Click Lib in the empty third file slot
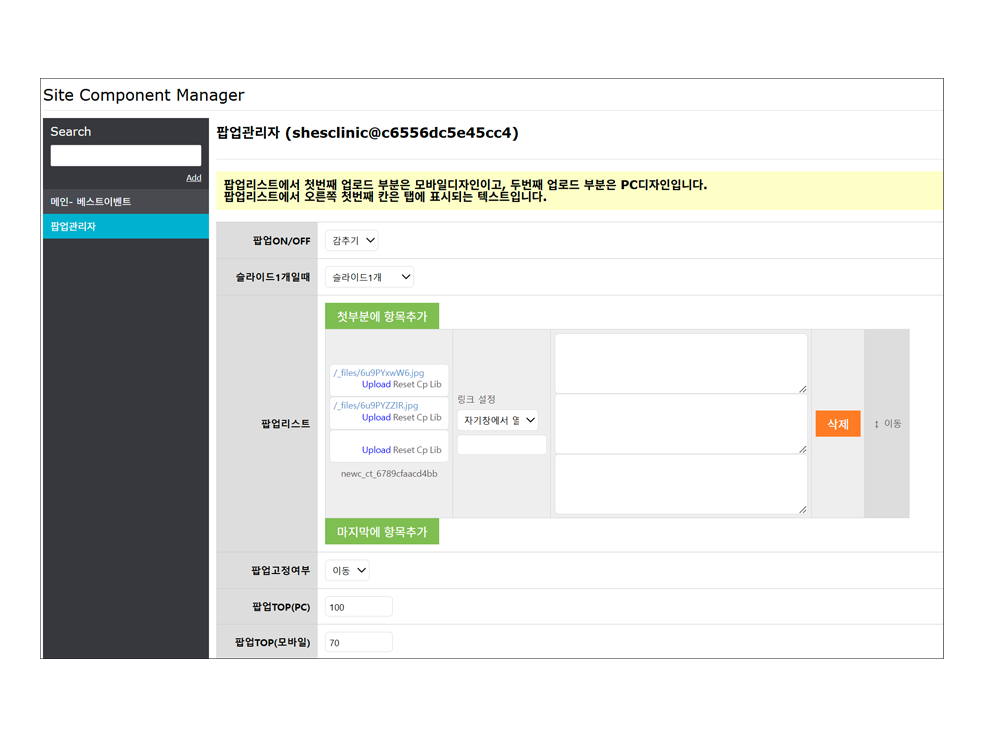 coord(435,450)
